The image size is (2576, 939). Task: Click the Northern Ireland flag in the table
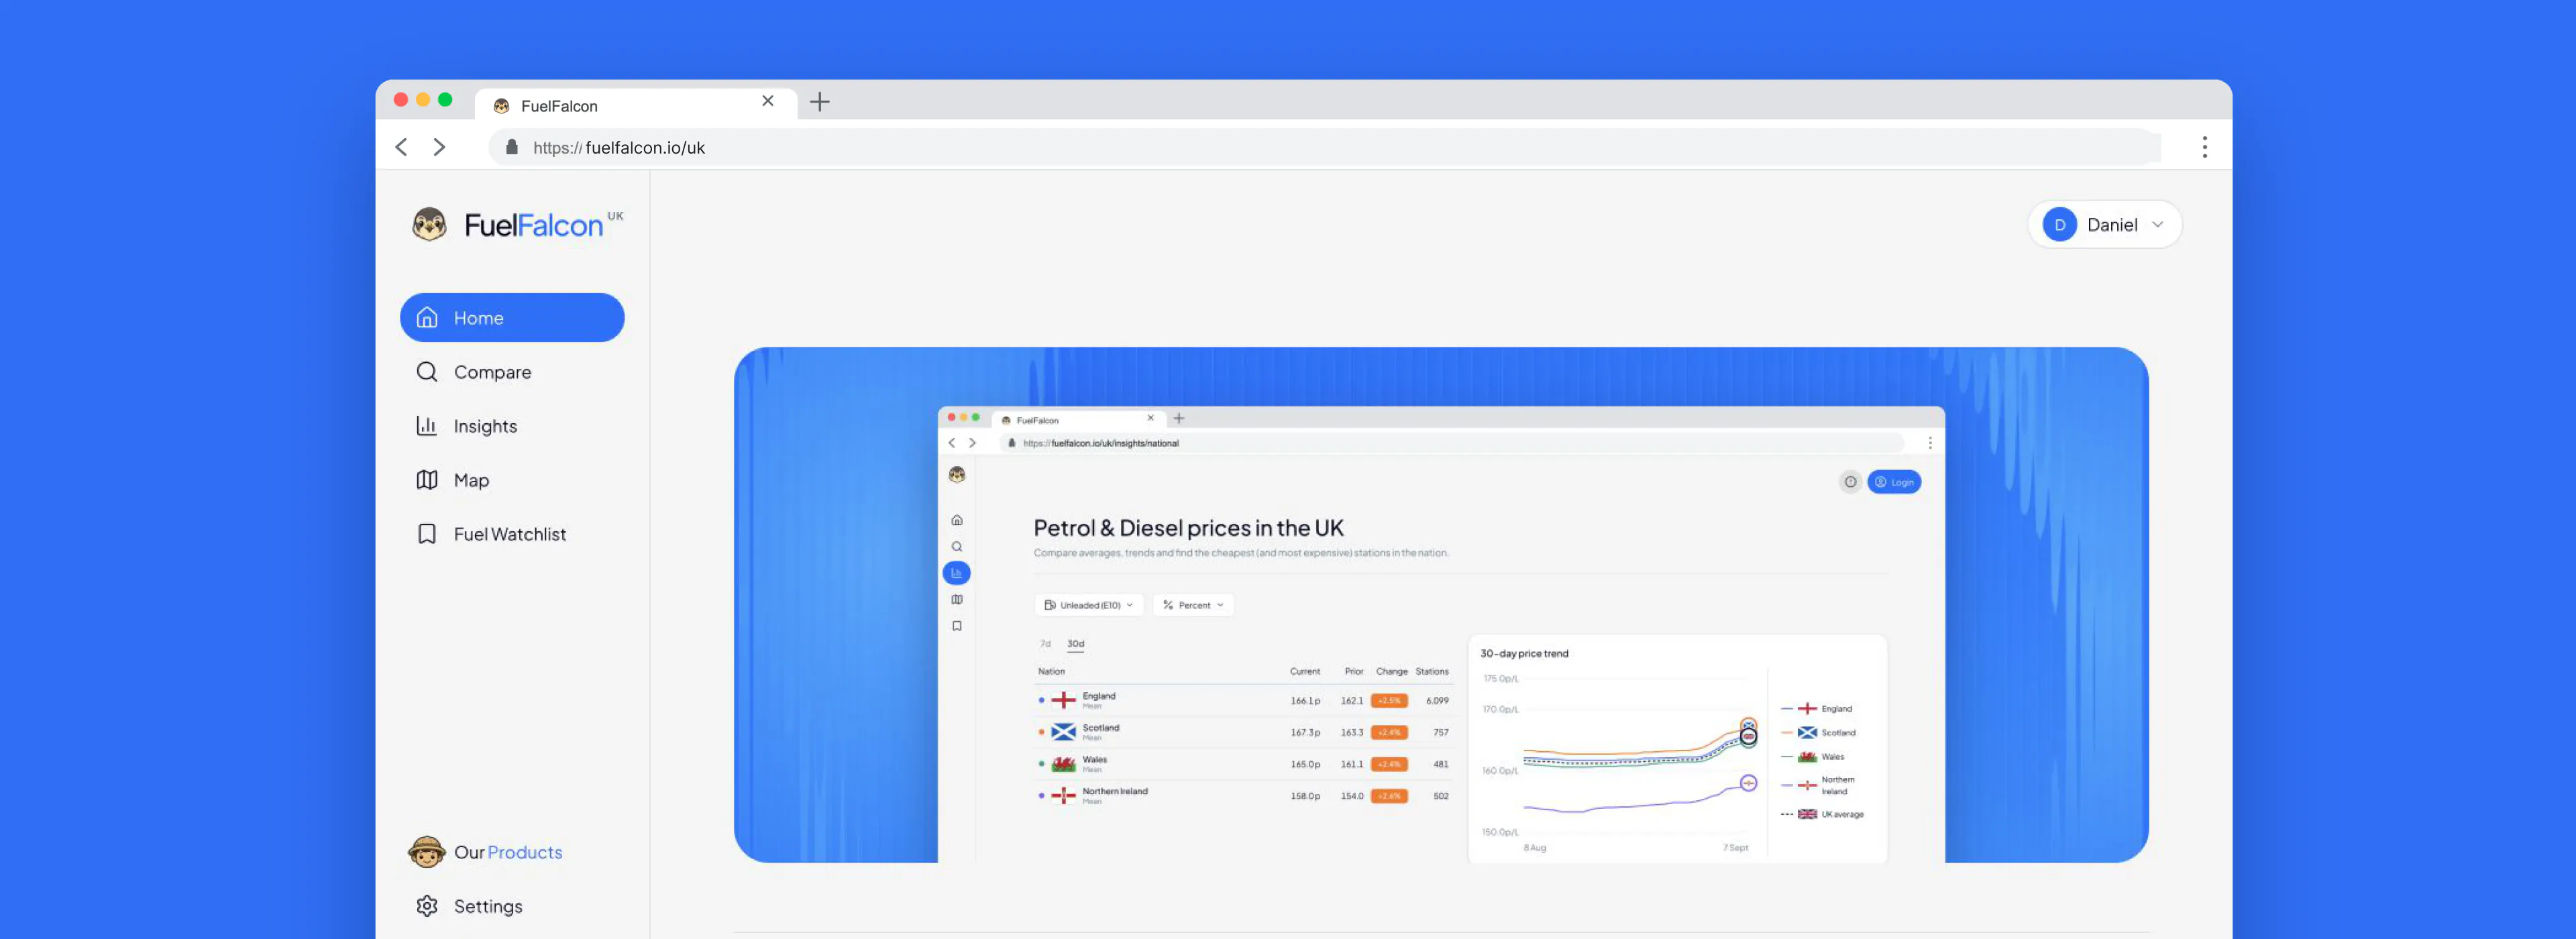pyautogui.click(x=1064, y=796)
